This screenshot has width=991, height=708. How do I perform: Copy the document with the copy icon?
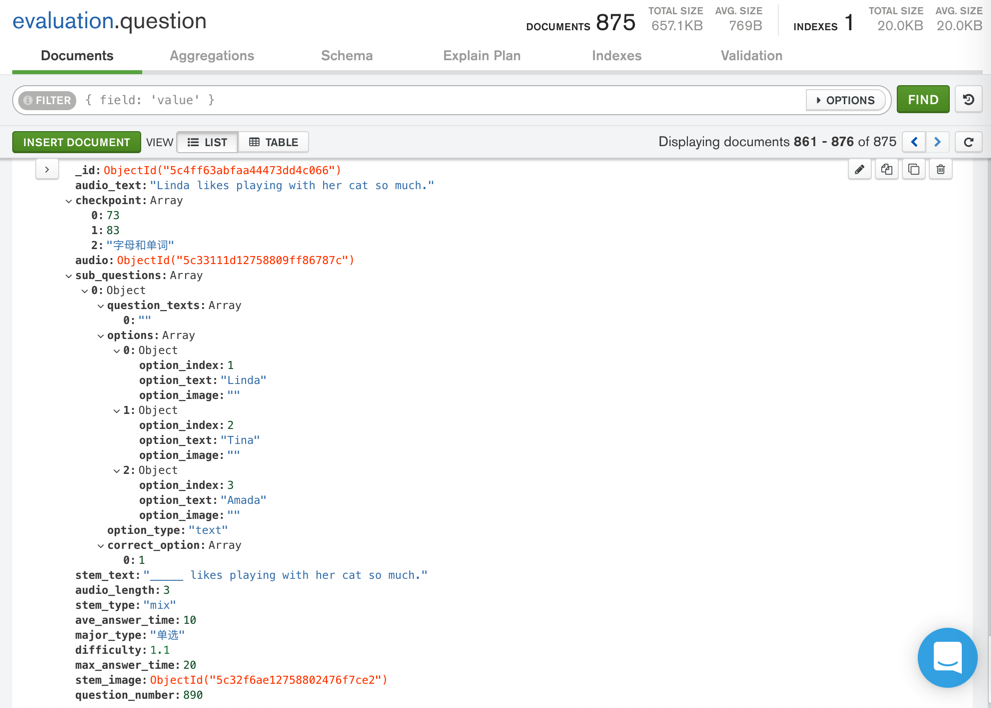click(887, 170)
